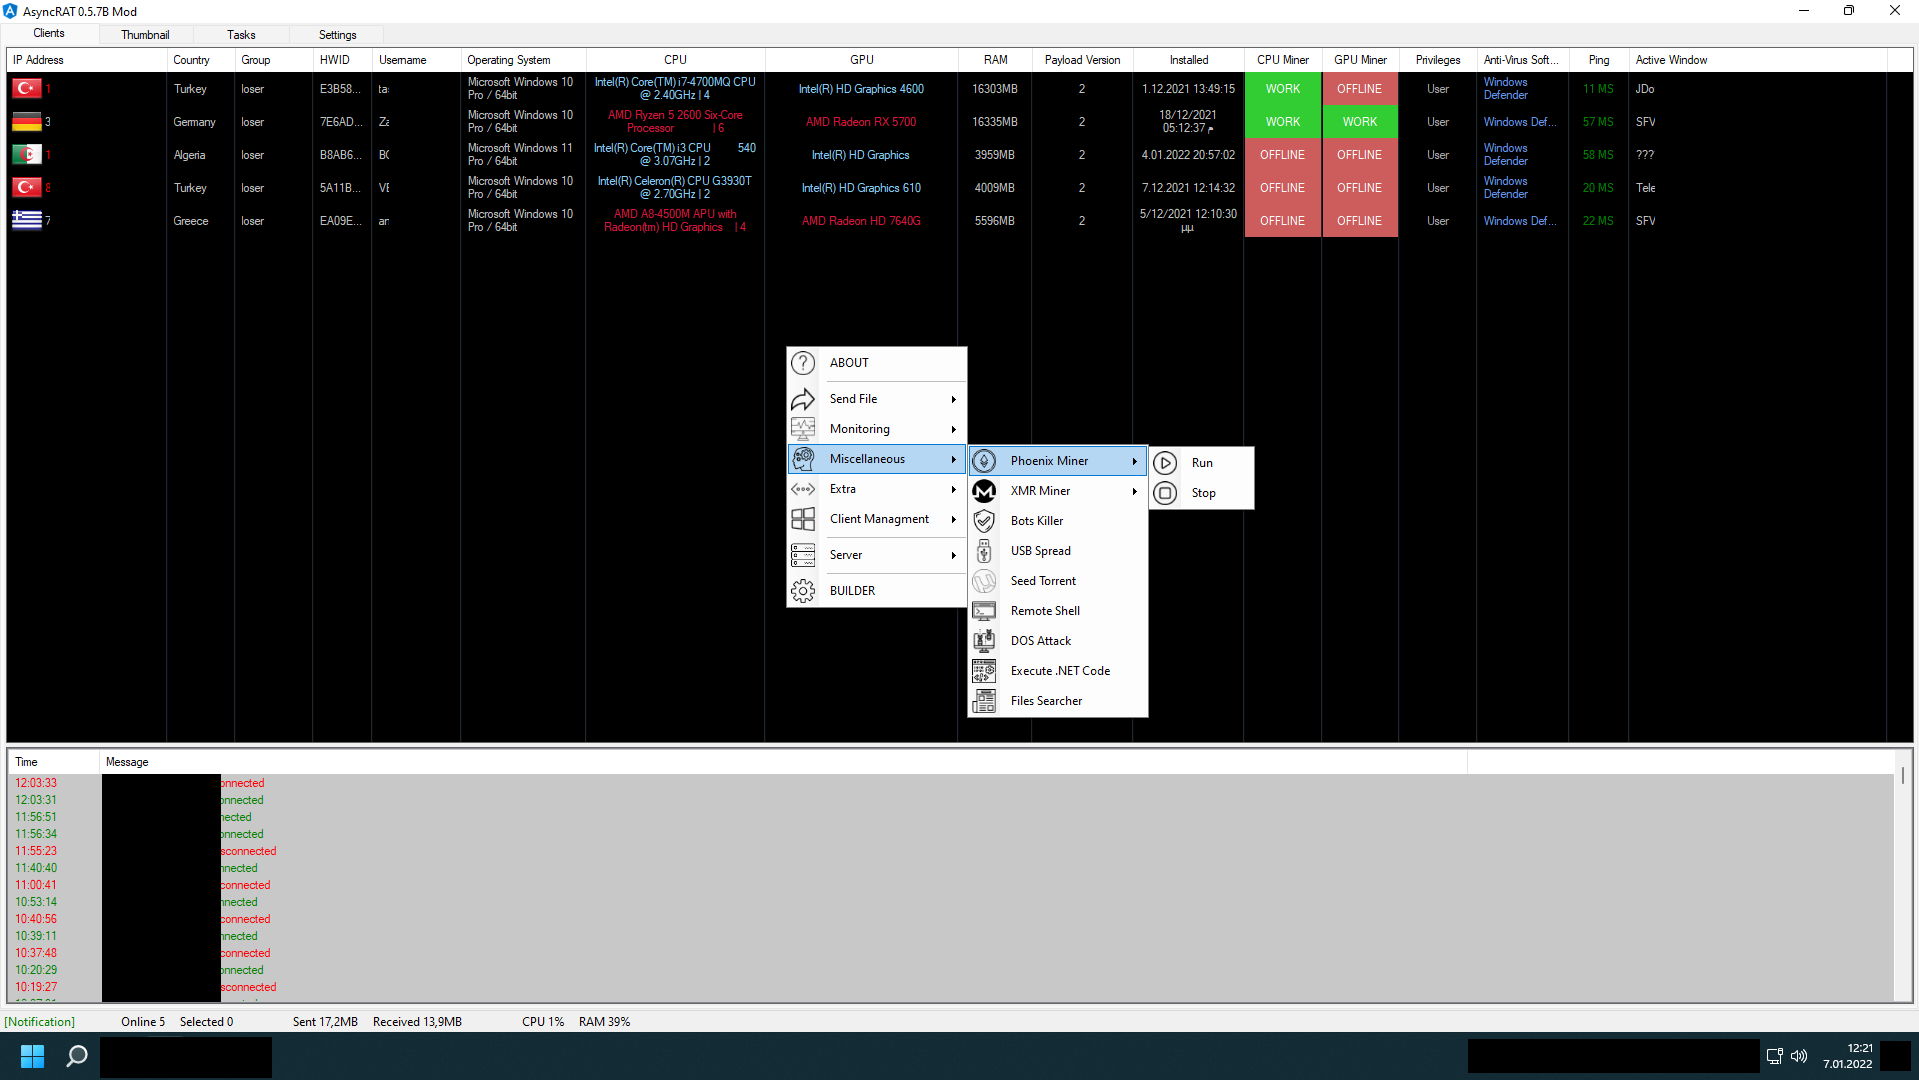Click the BUILDER gear icon
This screenshot has height=1080, width=1919.
803,591
